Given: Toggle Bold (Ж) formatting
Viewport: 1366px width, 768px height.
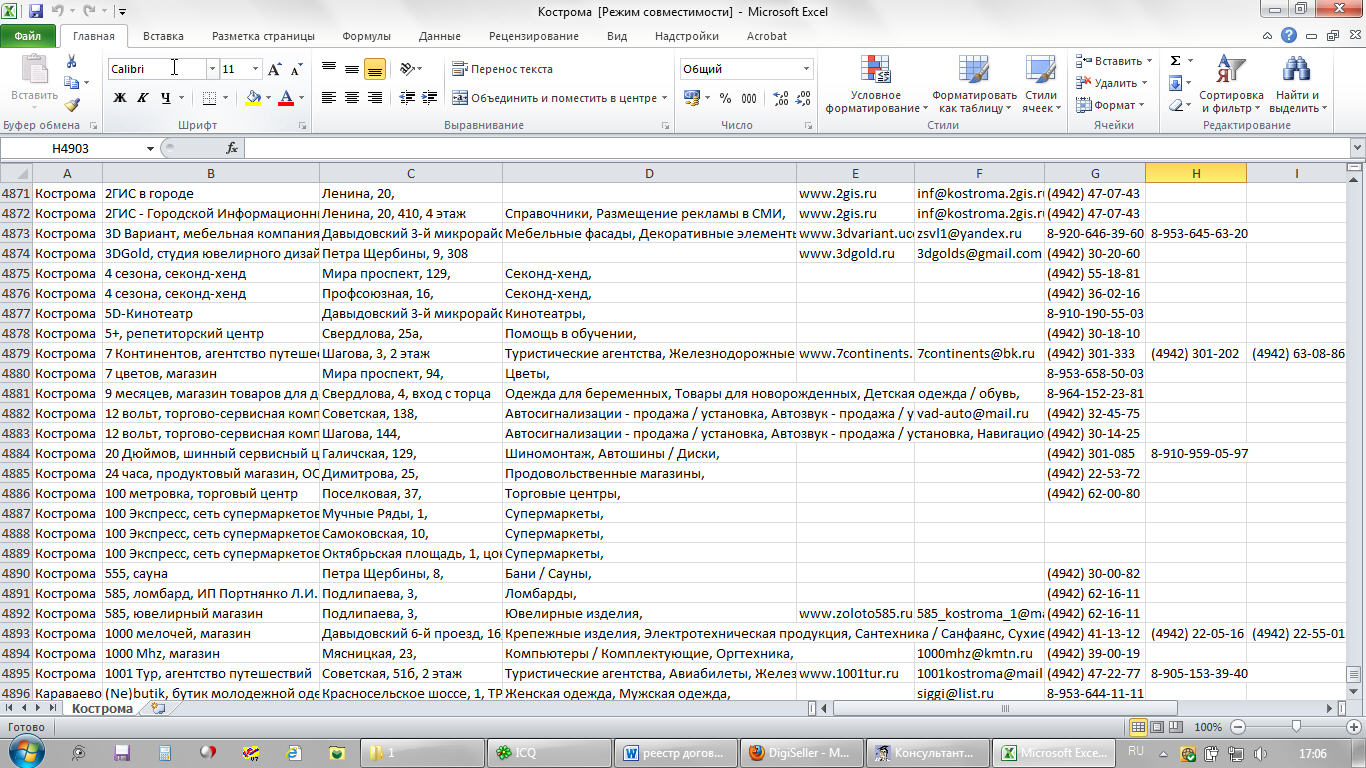Looking at the screenshot, I should coord(120,98).
